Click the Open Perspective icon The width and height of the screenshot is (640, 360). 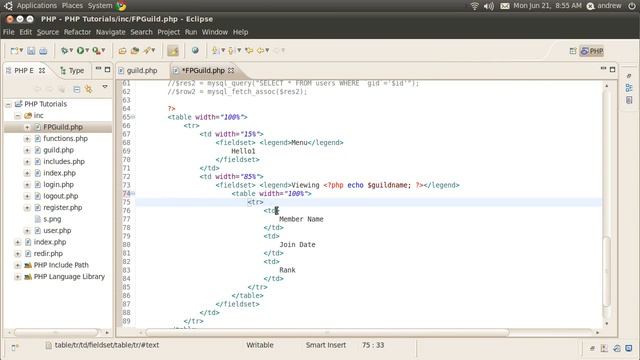pyautogui.click(x=573, y=51)
